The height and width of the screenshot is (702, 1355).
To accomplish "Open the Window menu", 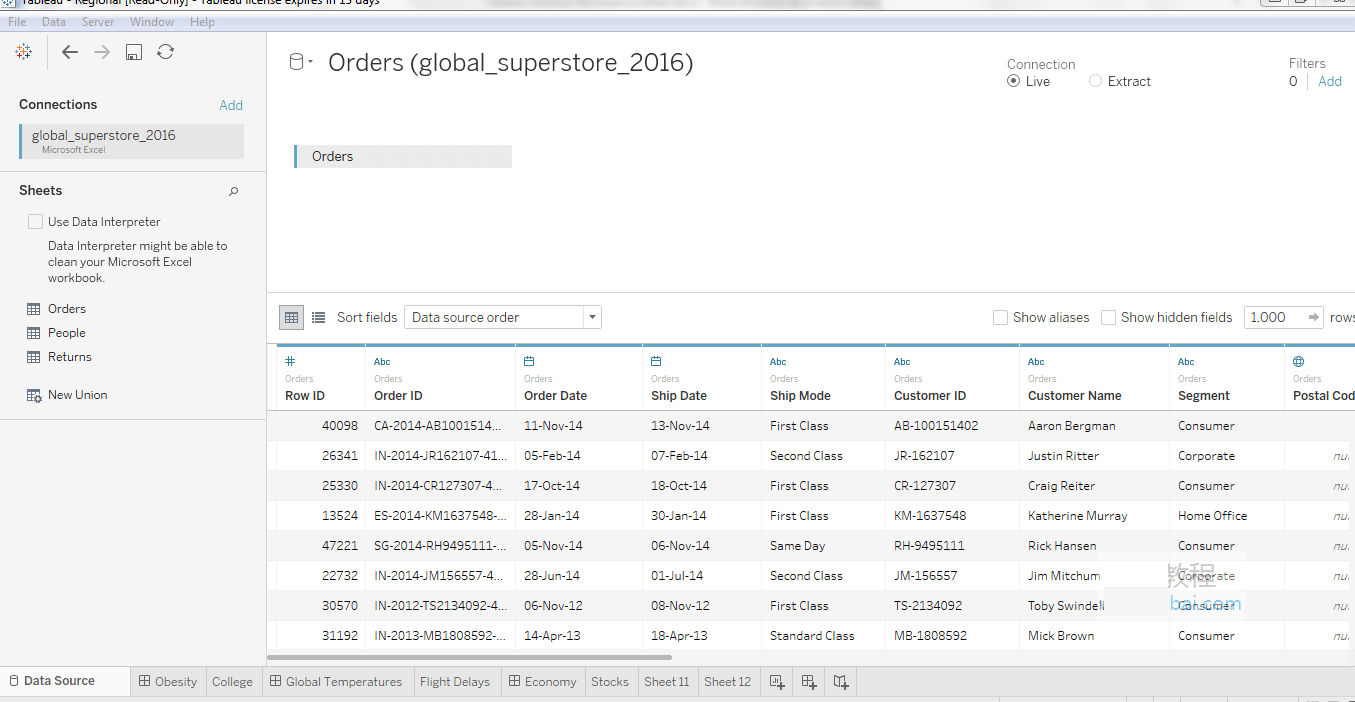I will tap(152, 22).
